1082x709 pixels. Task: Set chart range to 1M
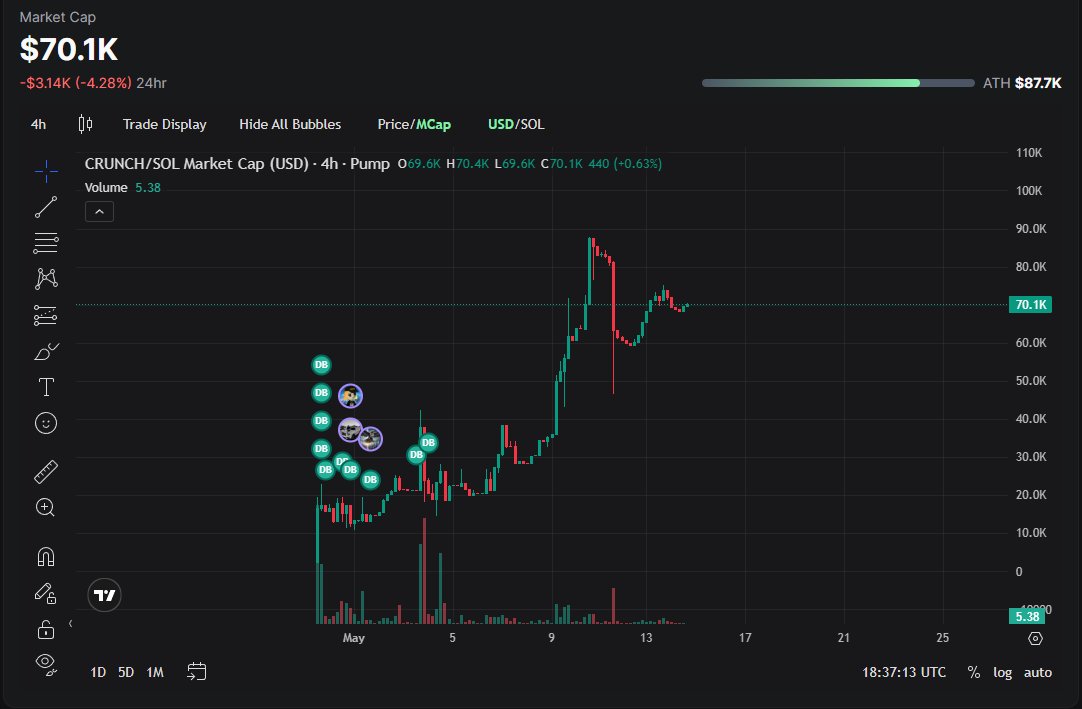pyautogui.click(x=155, y=672)
